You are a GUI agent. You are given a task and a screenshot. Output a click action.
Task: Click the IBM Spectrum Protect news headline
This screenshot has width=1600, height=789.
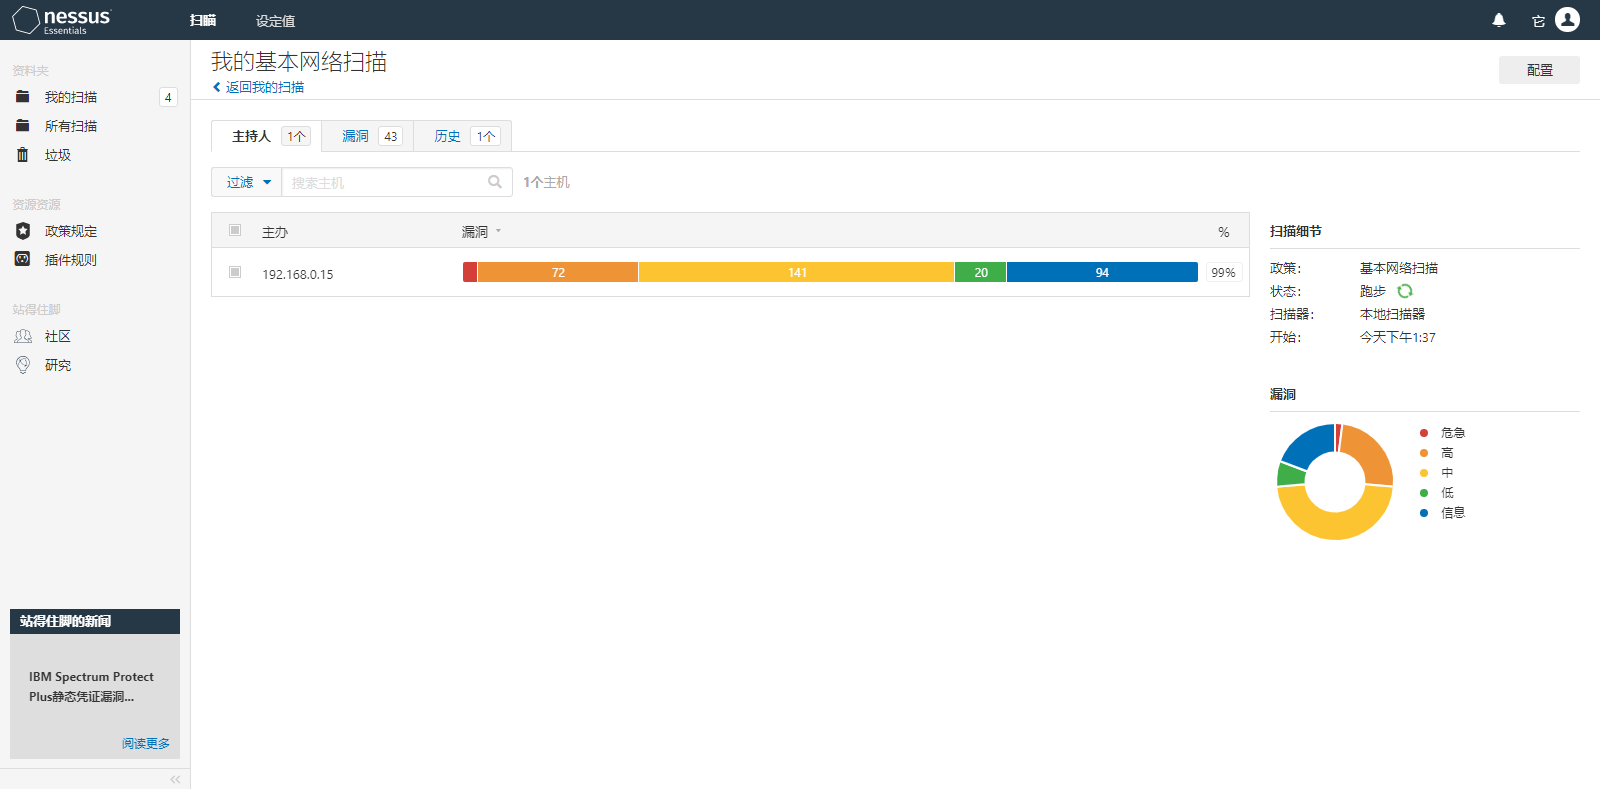pyautogui.click(x=91, y=687)
